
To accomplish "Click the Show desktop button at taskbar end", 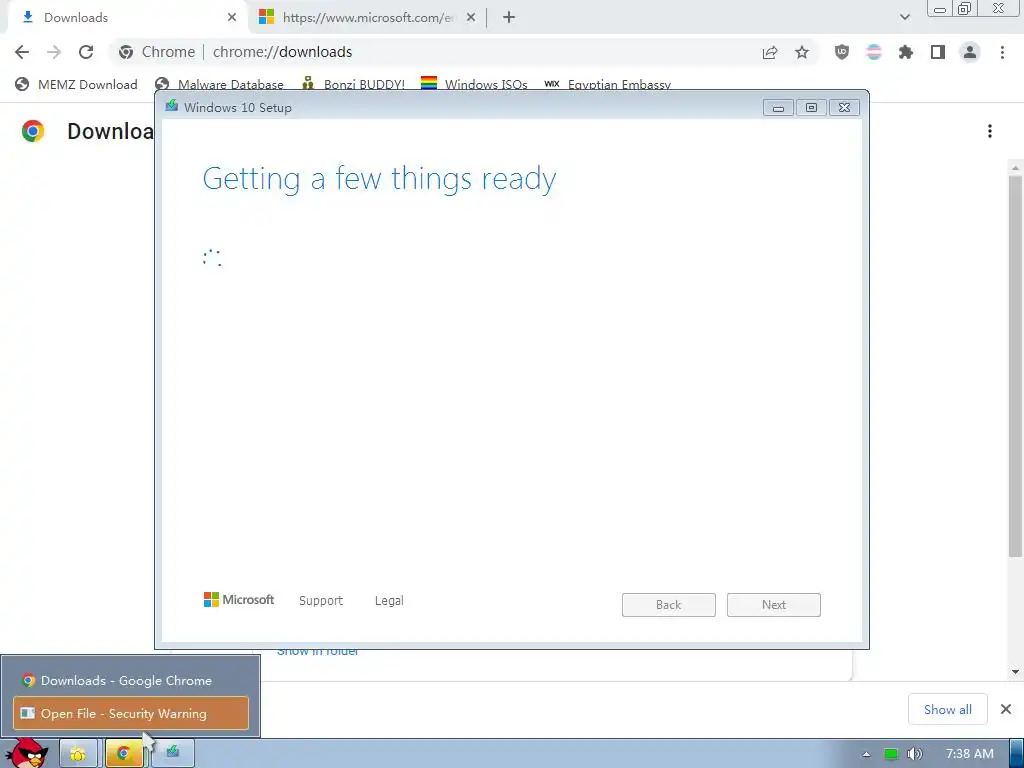I will 1017,754.
